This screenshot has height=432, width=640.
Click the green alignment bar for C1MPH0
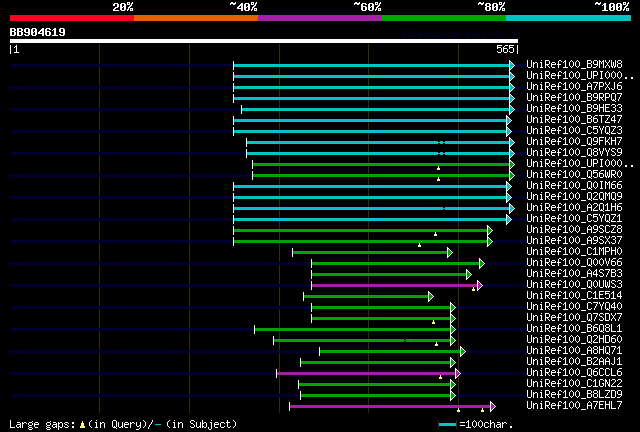pos(370,252)
